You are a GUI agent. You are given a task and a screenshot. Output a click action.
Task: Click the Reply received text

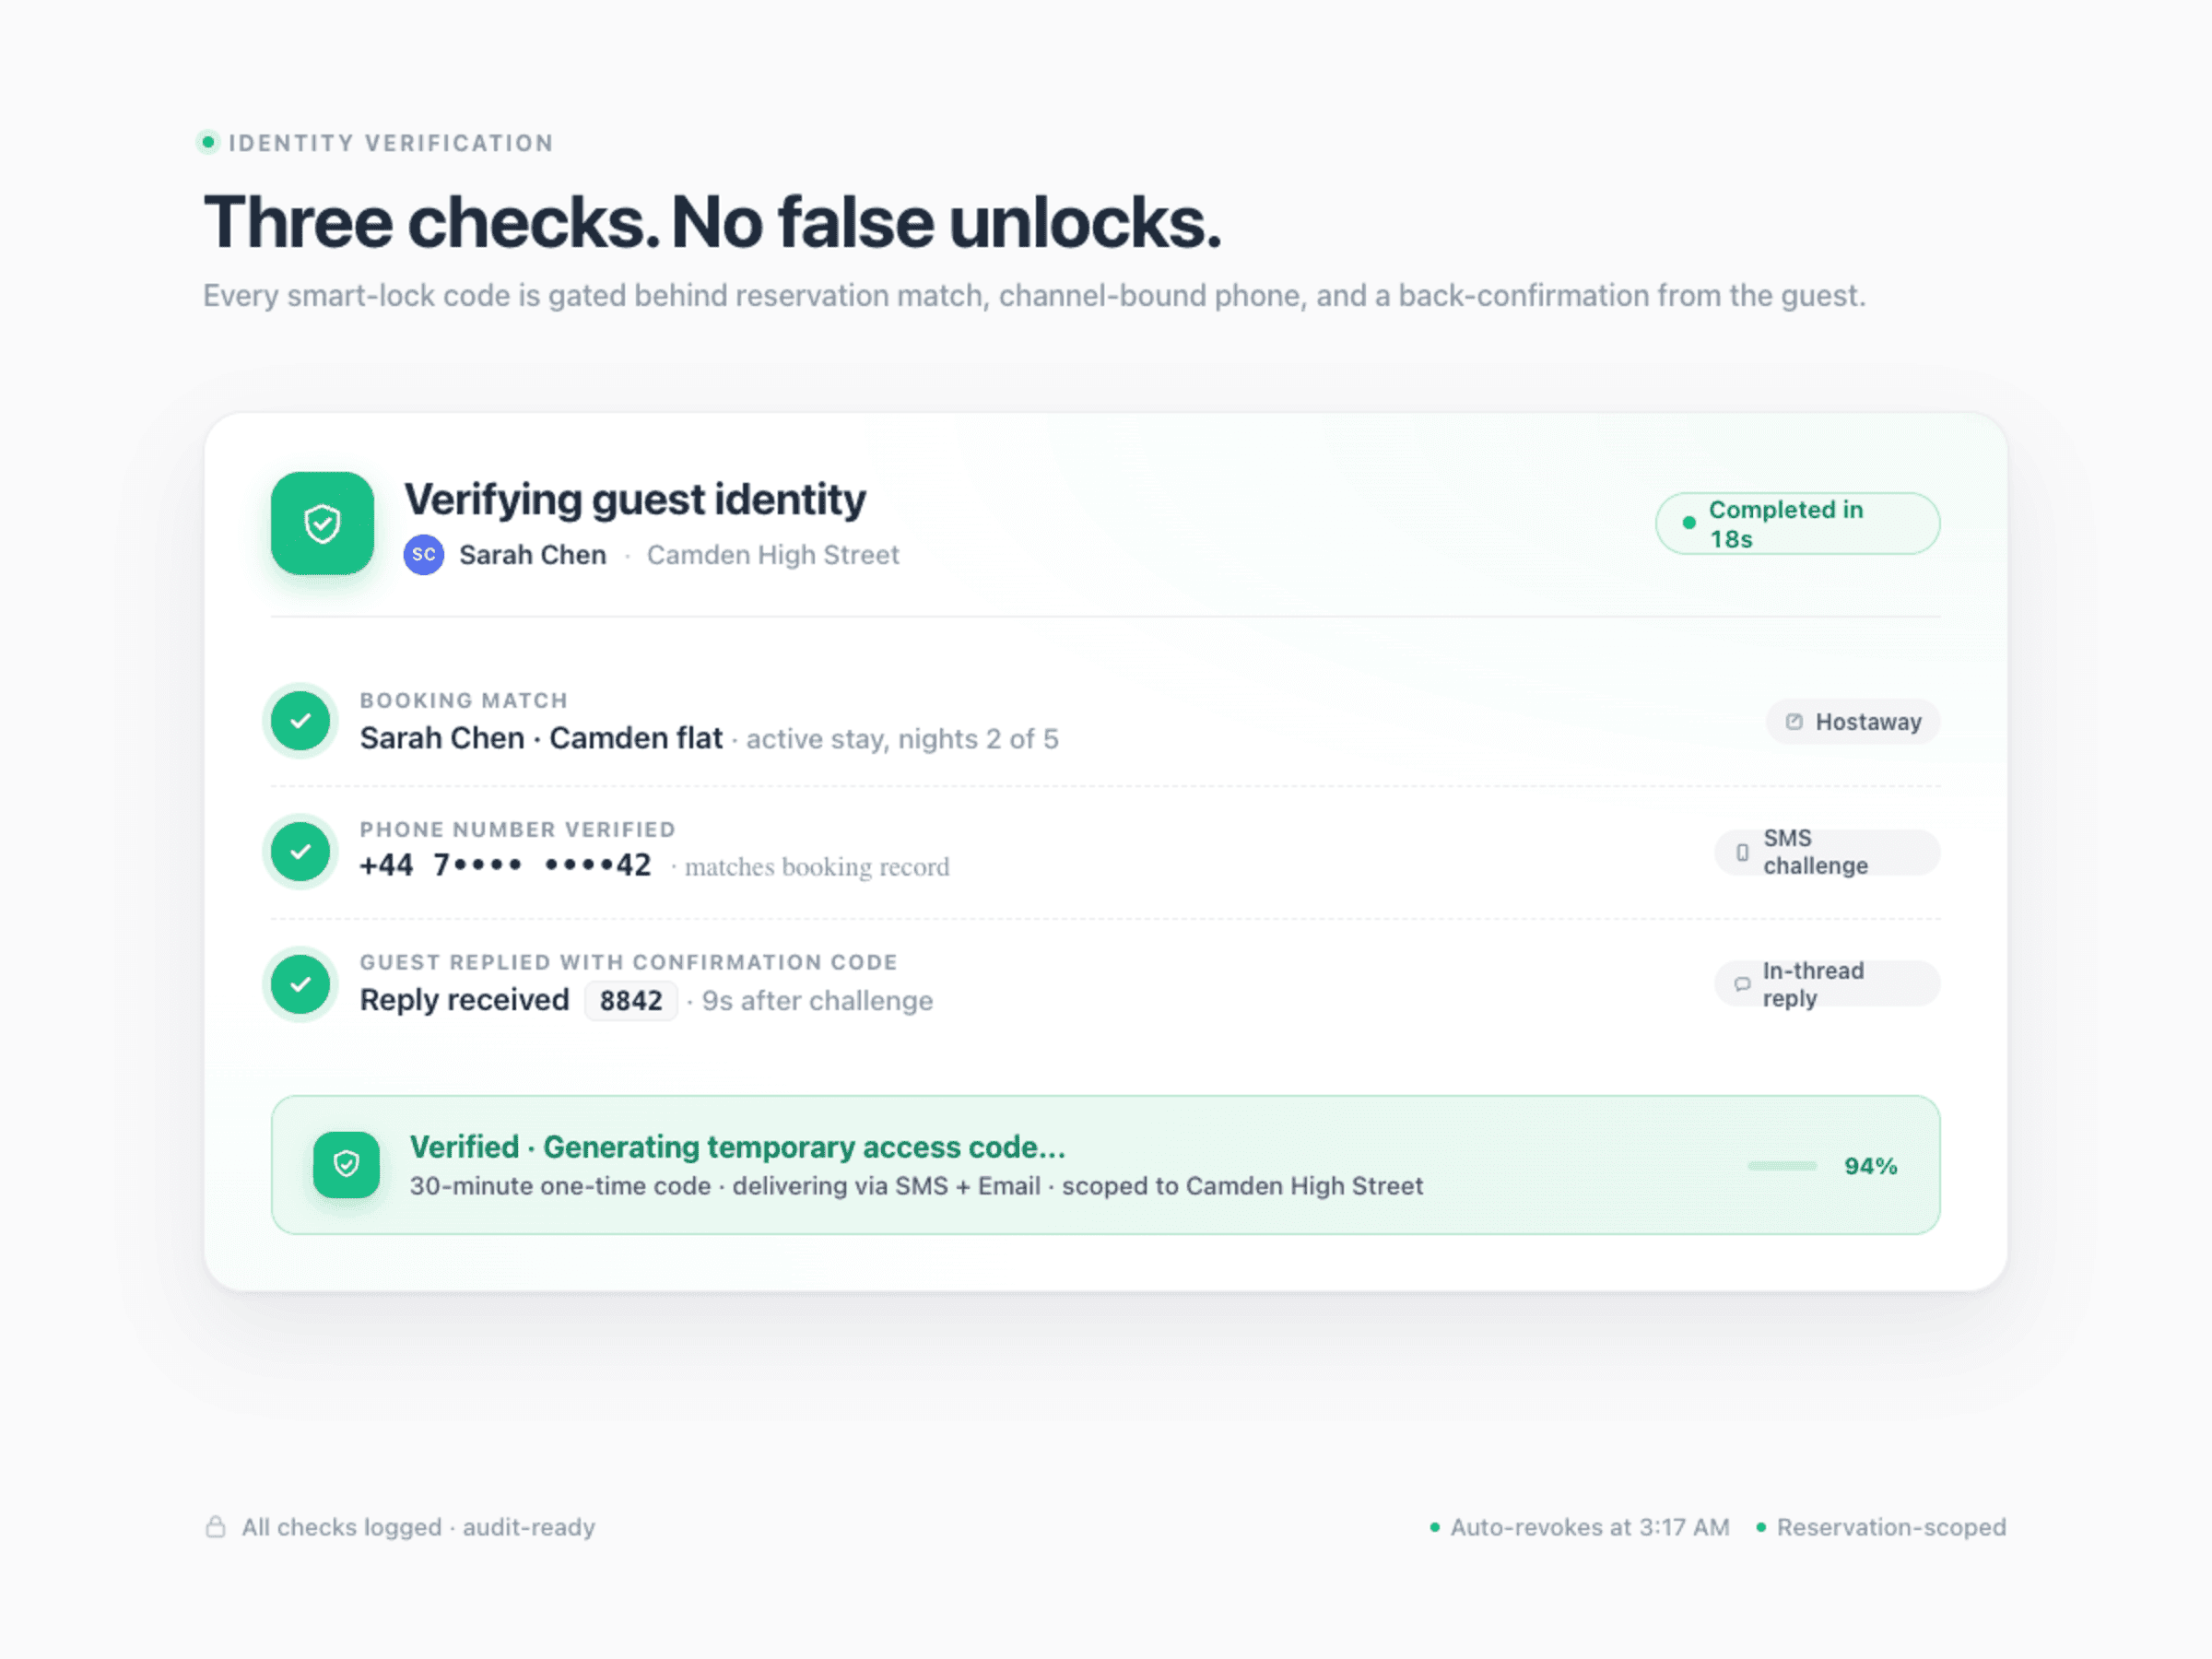(x=465, y=1000)
